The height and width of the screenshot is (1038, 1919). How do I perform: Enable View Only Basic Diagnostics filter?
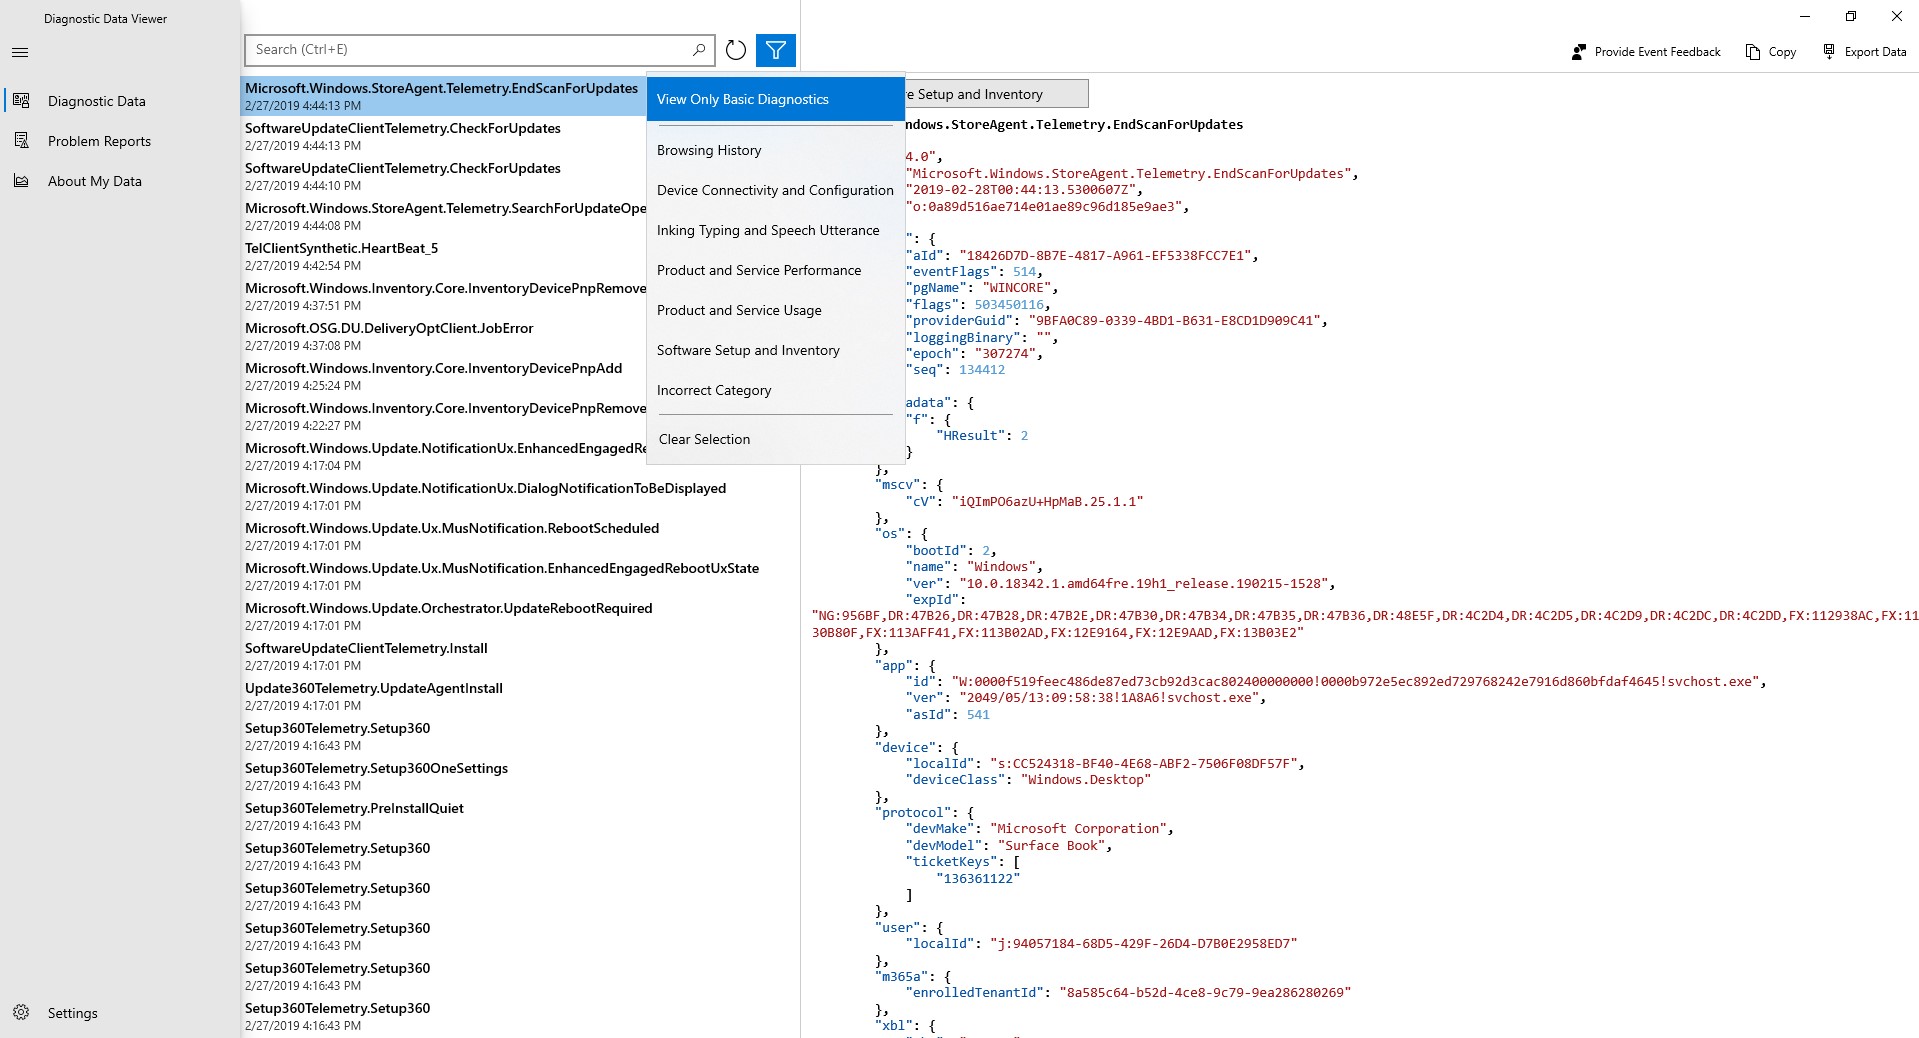pyautogui.click(x=742, y=99)
